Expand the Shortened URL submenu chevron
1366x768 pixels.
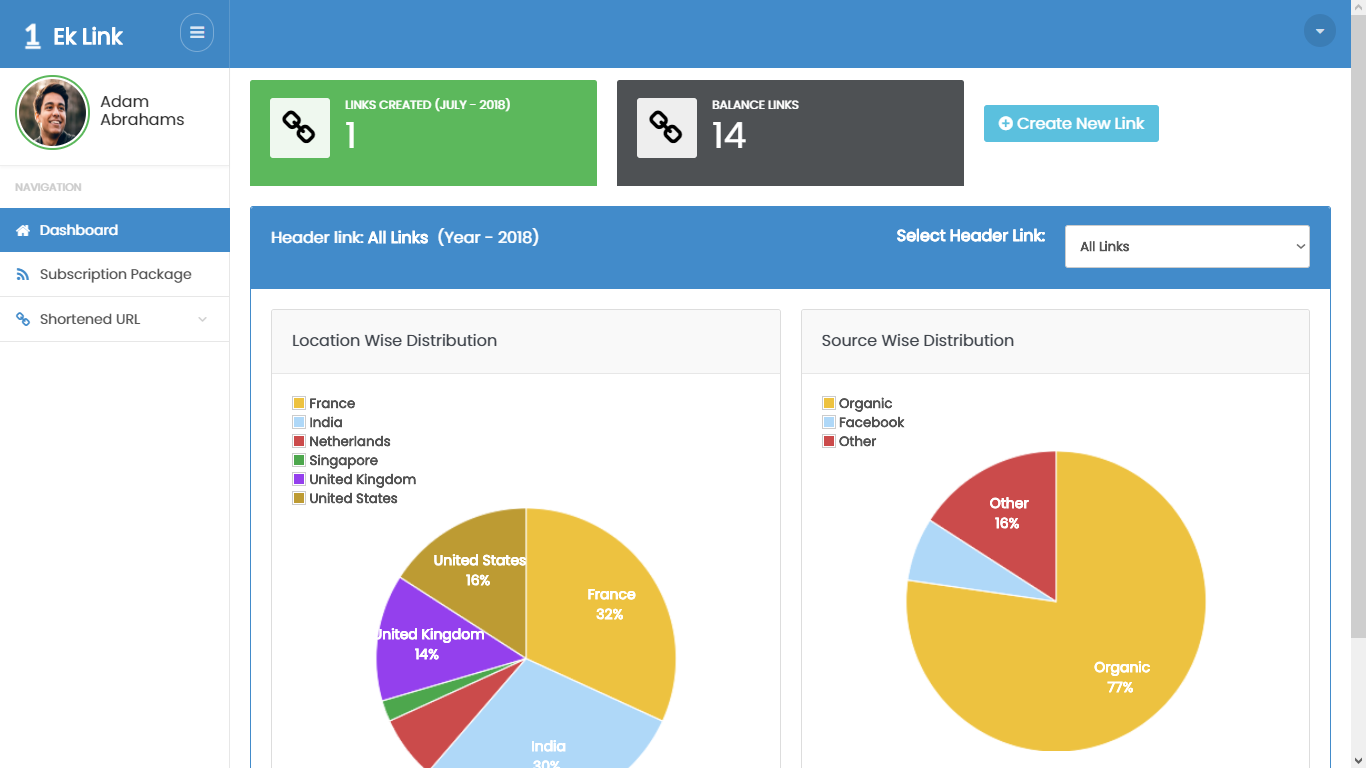pyautogui.click(x=203, y=319)
